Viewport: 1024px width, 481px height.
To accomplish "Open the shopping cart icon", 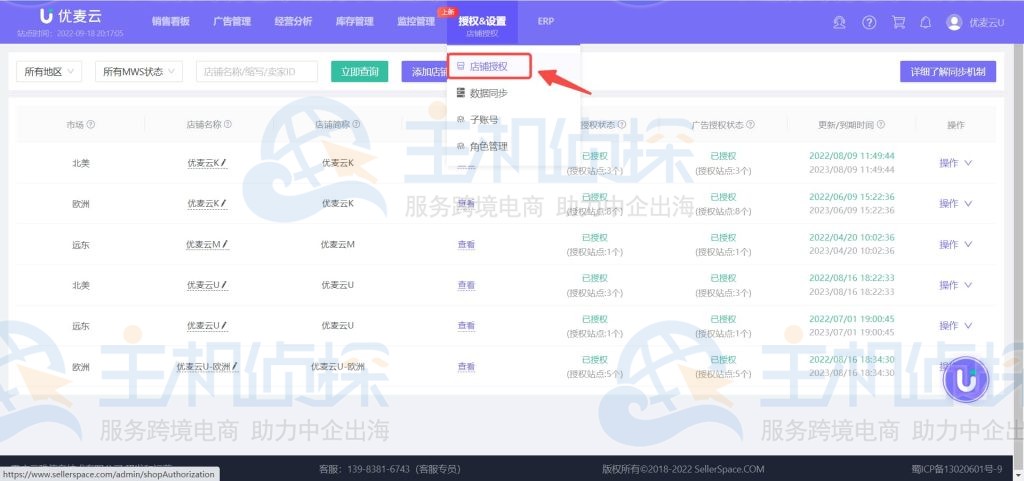I will [899, 22].
